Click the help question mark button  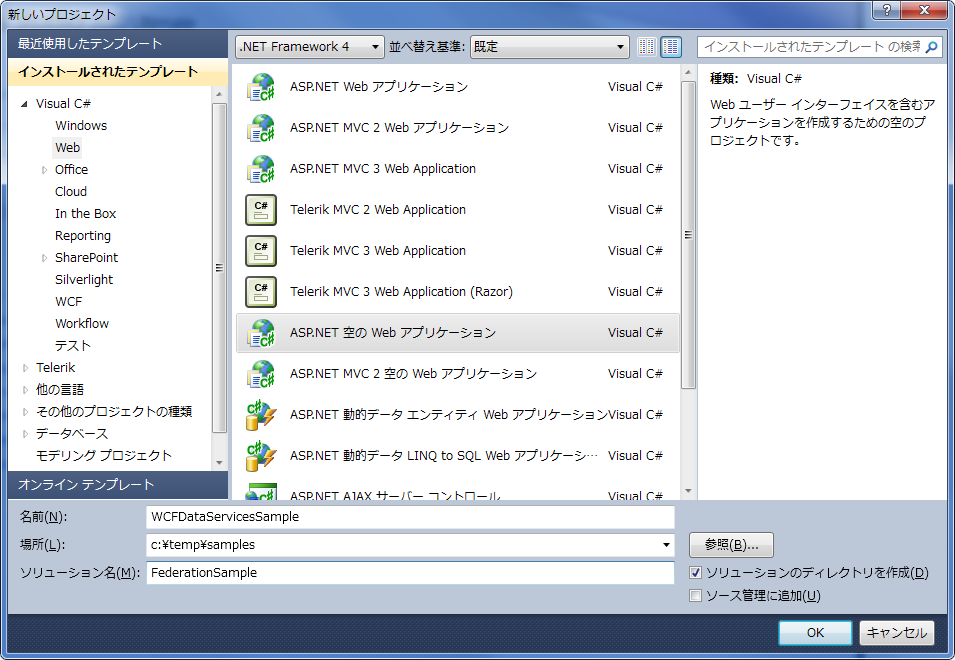pos(887,10)
